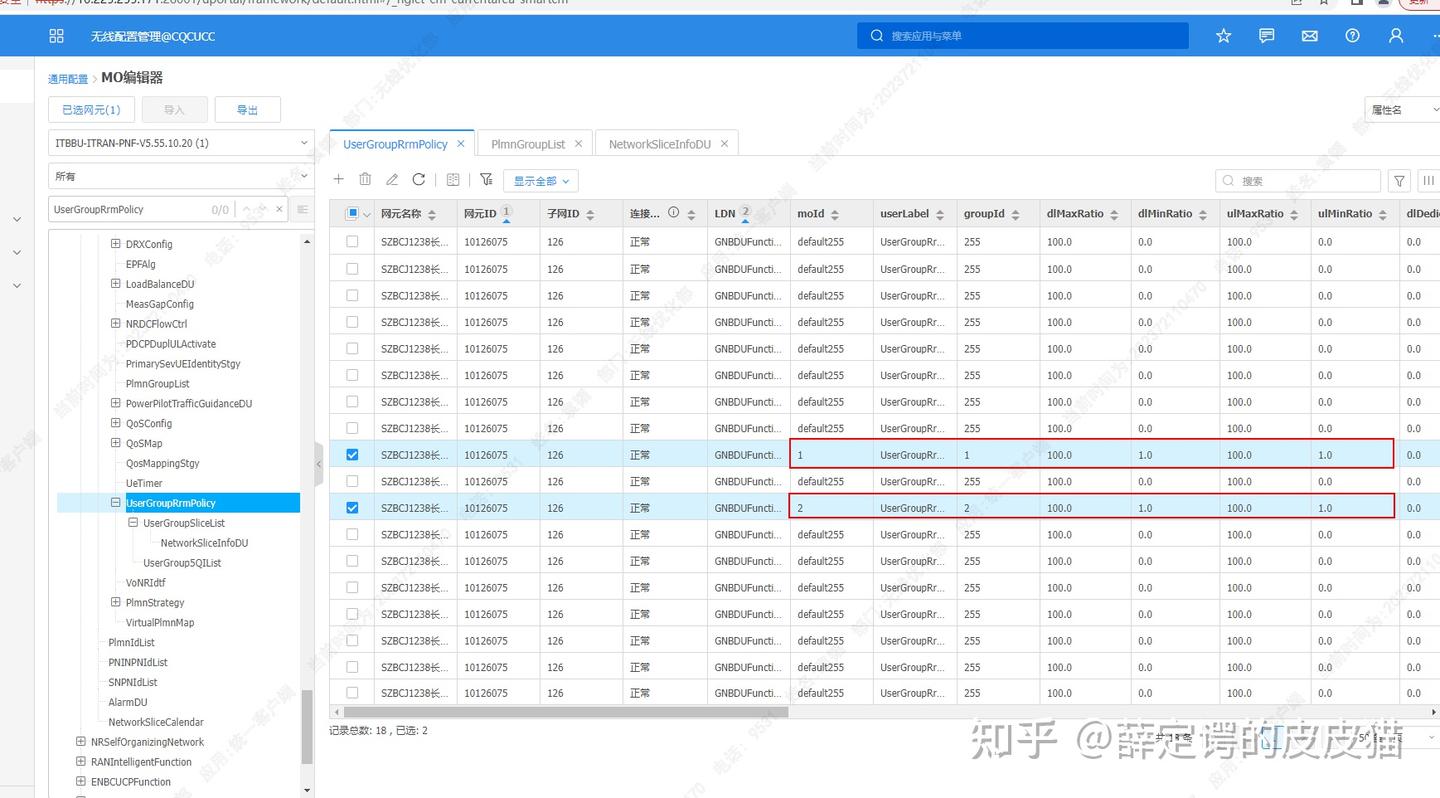Open the mail envelope icon in the top bar

(x=1309, y=35)
